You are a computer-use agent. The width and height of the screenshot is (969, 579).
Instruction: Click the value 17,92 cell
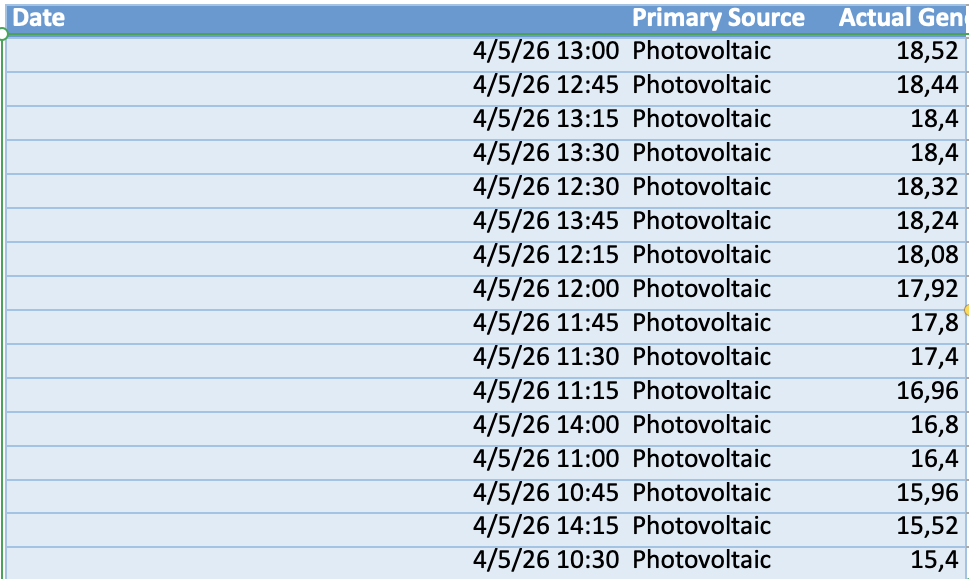click(x=927, y=289)
